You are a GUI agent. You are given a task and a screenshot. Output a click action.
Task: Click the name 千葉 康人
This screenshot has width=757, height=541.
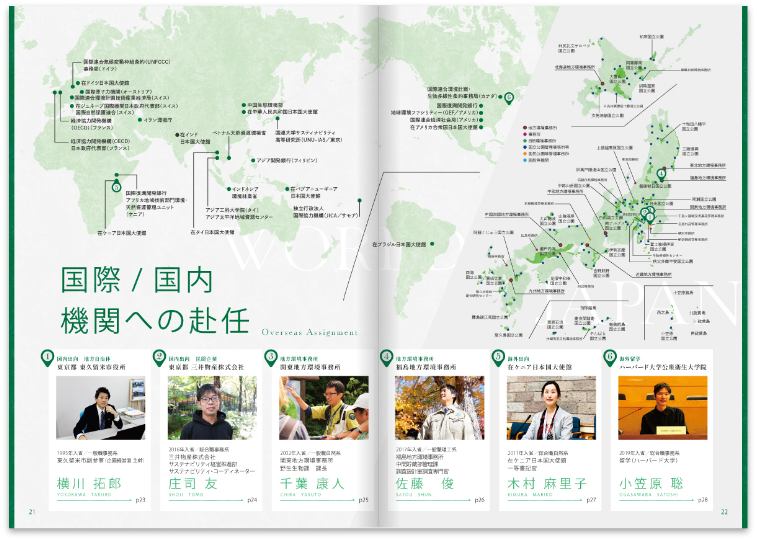coord(312,483)
